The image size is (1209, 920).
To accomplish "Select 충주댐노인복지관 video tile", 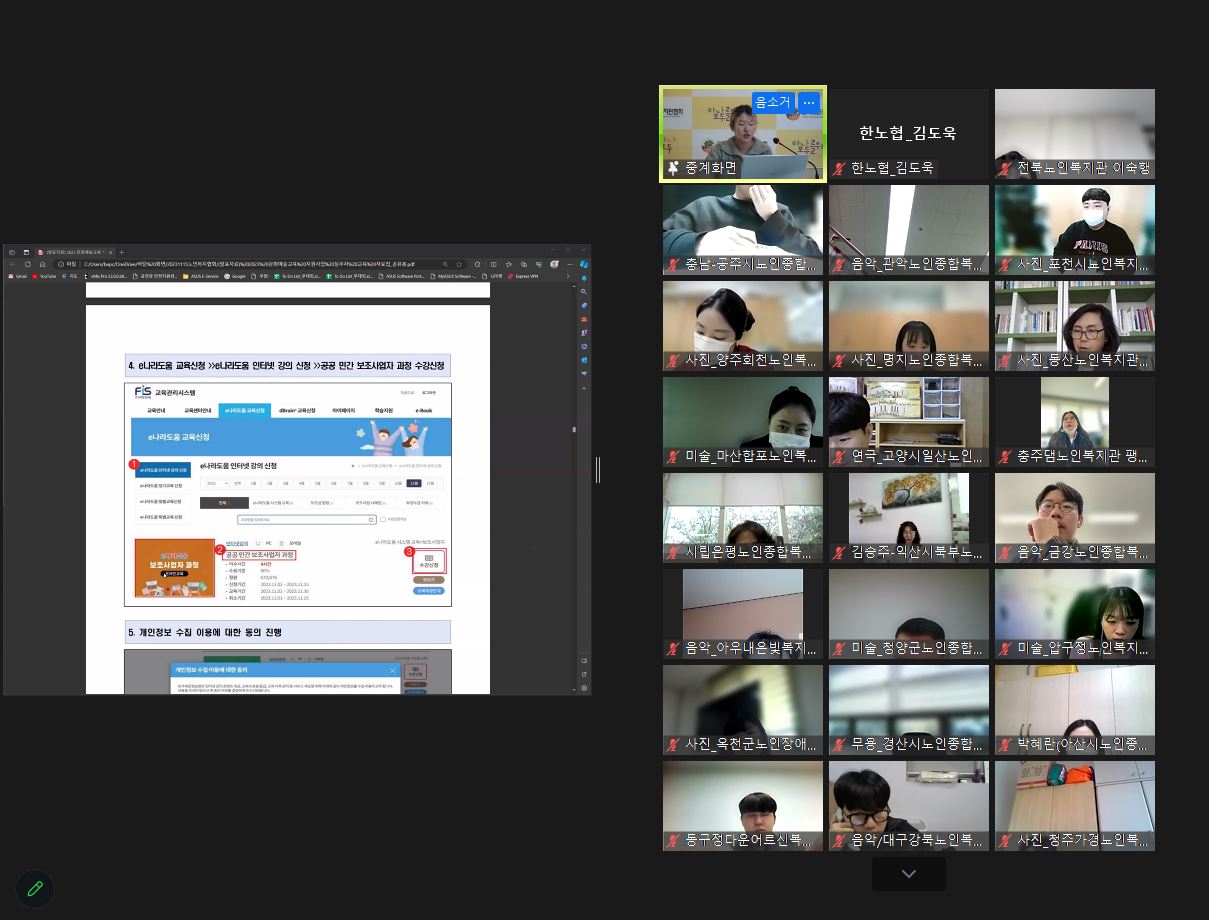I will pyautogui.click(x=1075, y=422).
